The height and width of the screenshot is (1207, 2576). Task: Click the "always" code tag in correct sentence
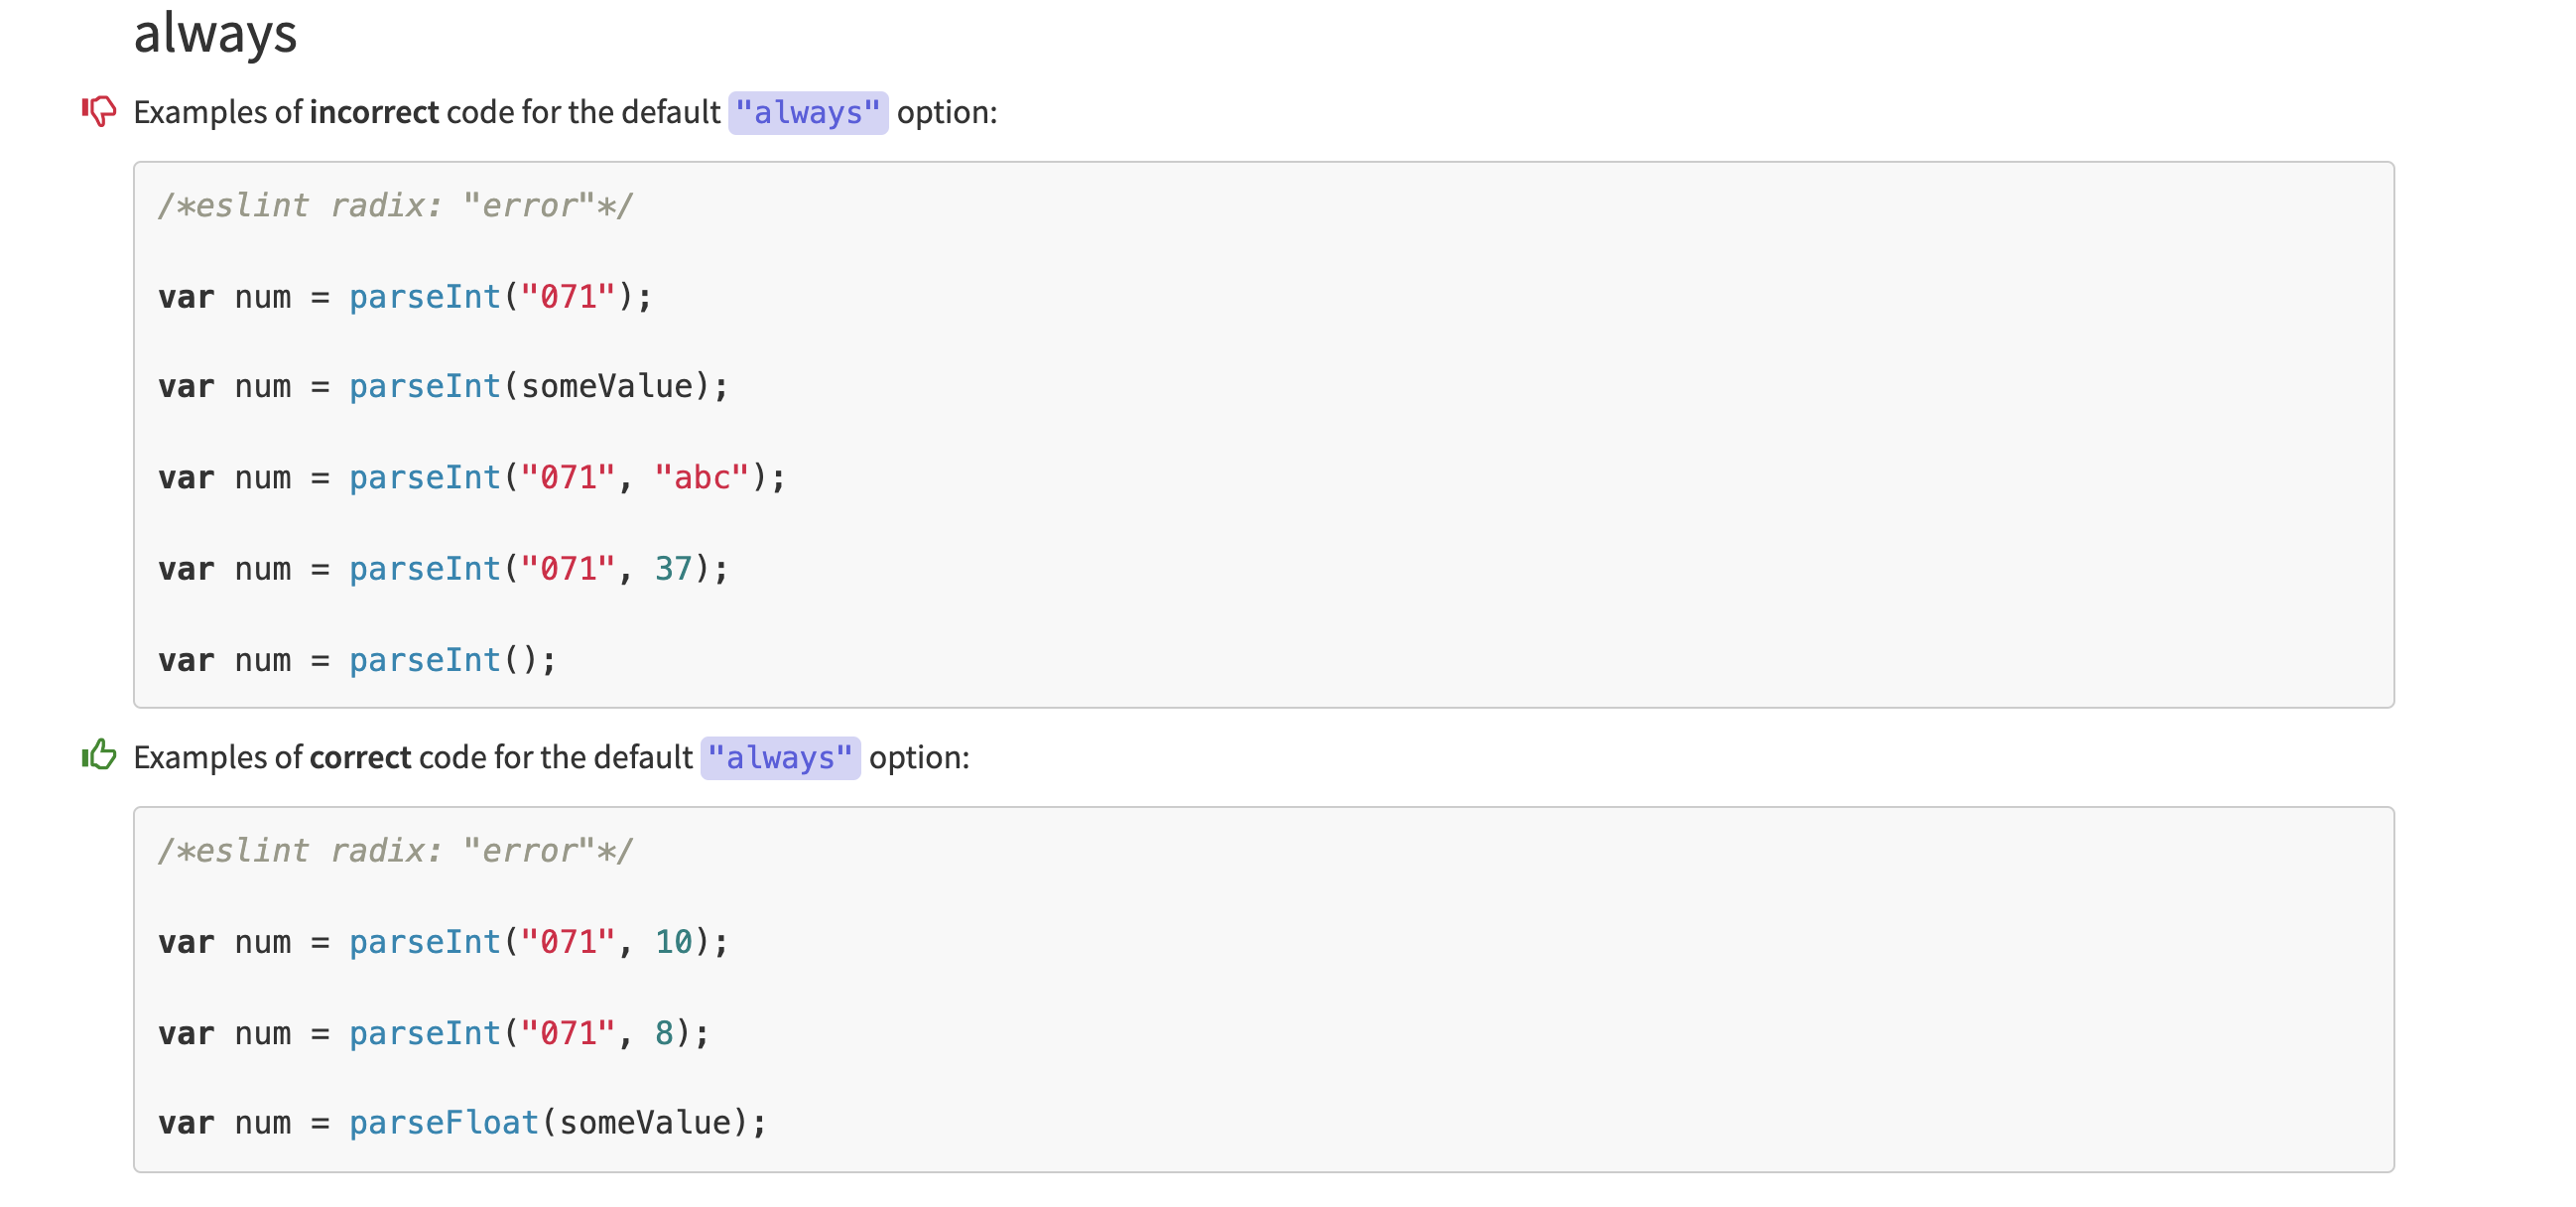(x=779, y=758)
